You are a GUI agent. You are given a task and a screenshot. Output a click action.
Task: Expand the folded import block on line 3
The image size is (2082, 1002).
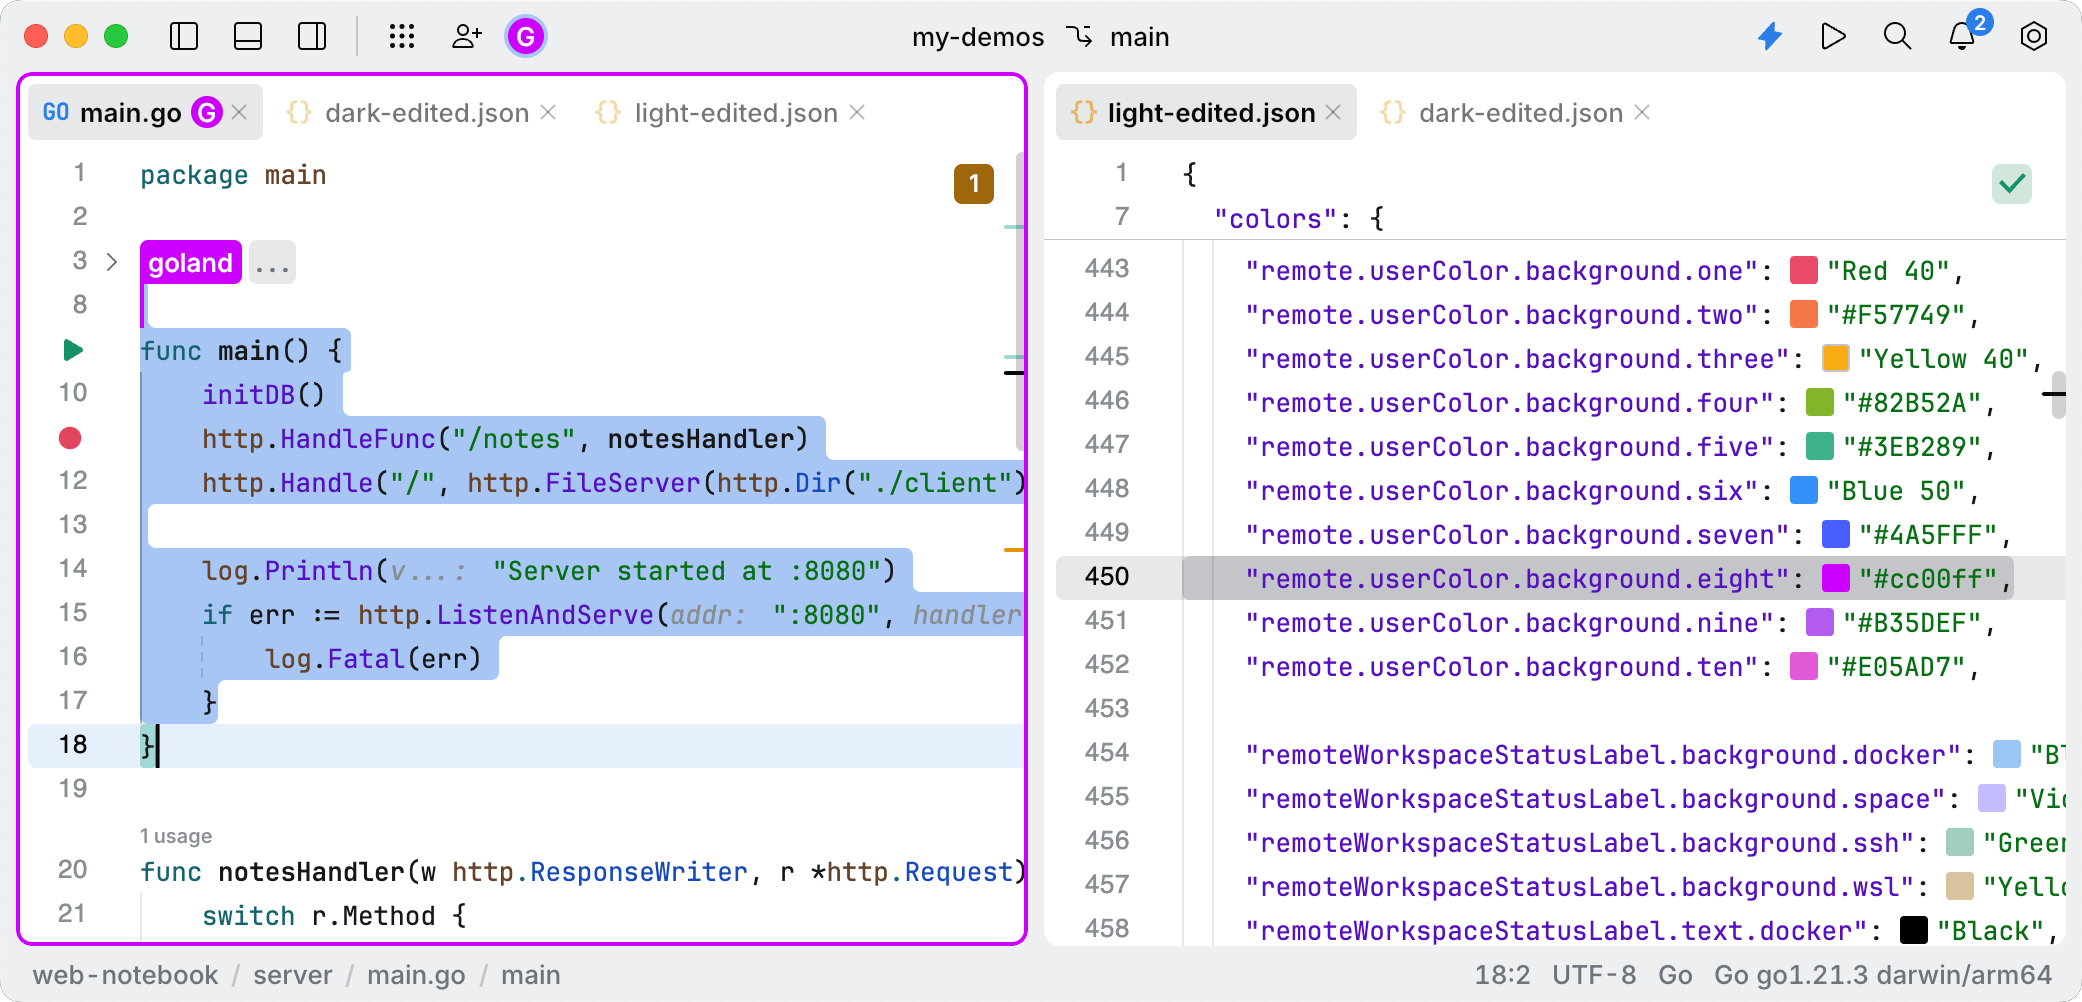(112, 262)
